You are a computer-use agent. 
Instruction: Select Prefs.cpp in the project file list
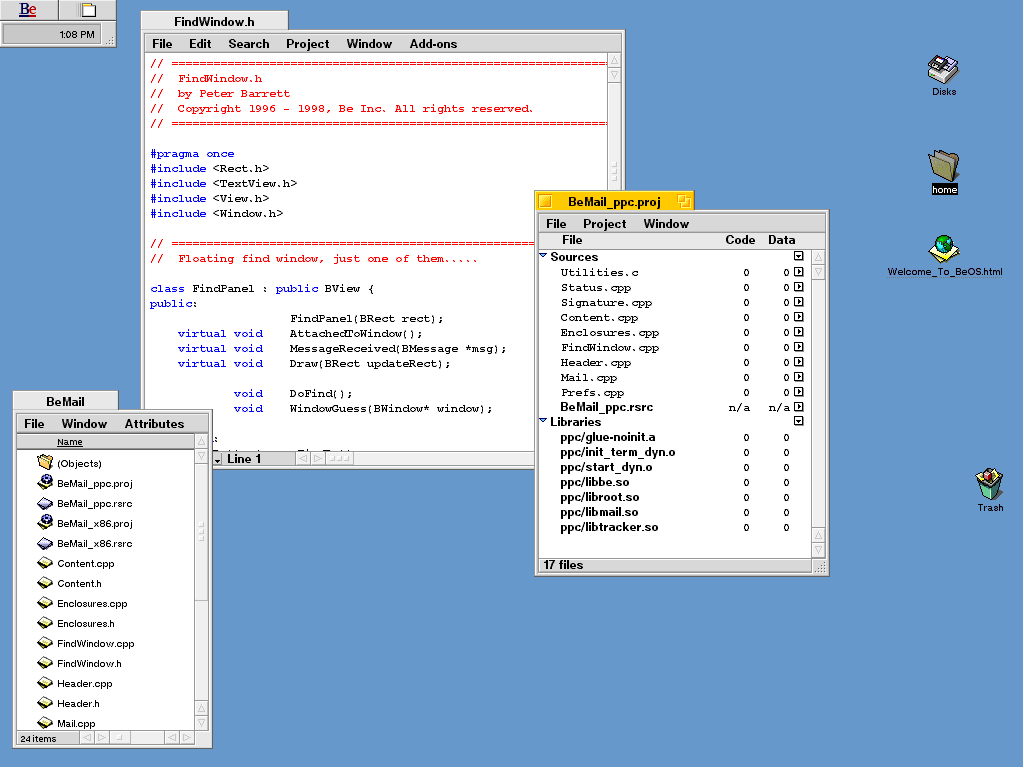coord(592,392)
